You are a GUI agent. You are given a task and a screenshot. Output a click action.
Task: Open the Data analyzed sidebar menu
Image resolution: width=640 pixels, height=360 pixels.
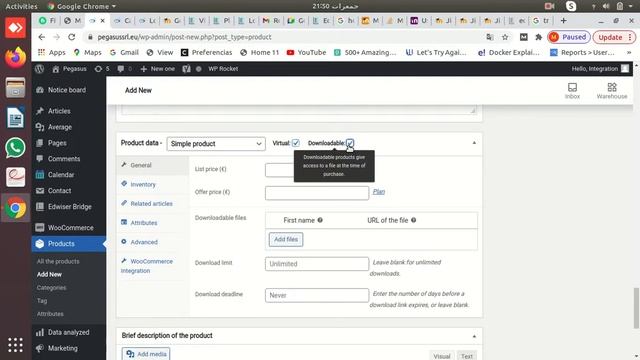[x=69, y=332]
